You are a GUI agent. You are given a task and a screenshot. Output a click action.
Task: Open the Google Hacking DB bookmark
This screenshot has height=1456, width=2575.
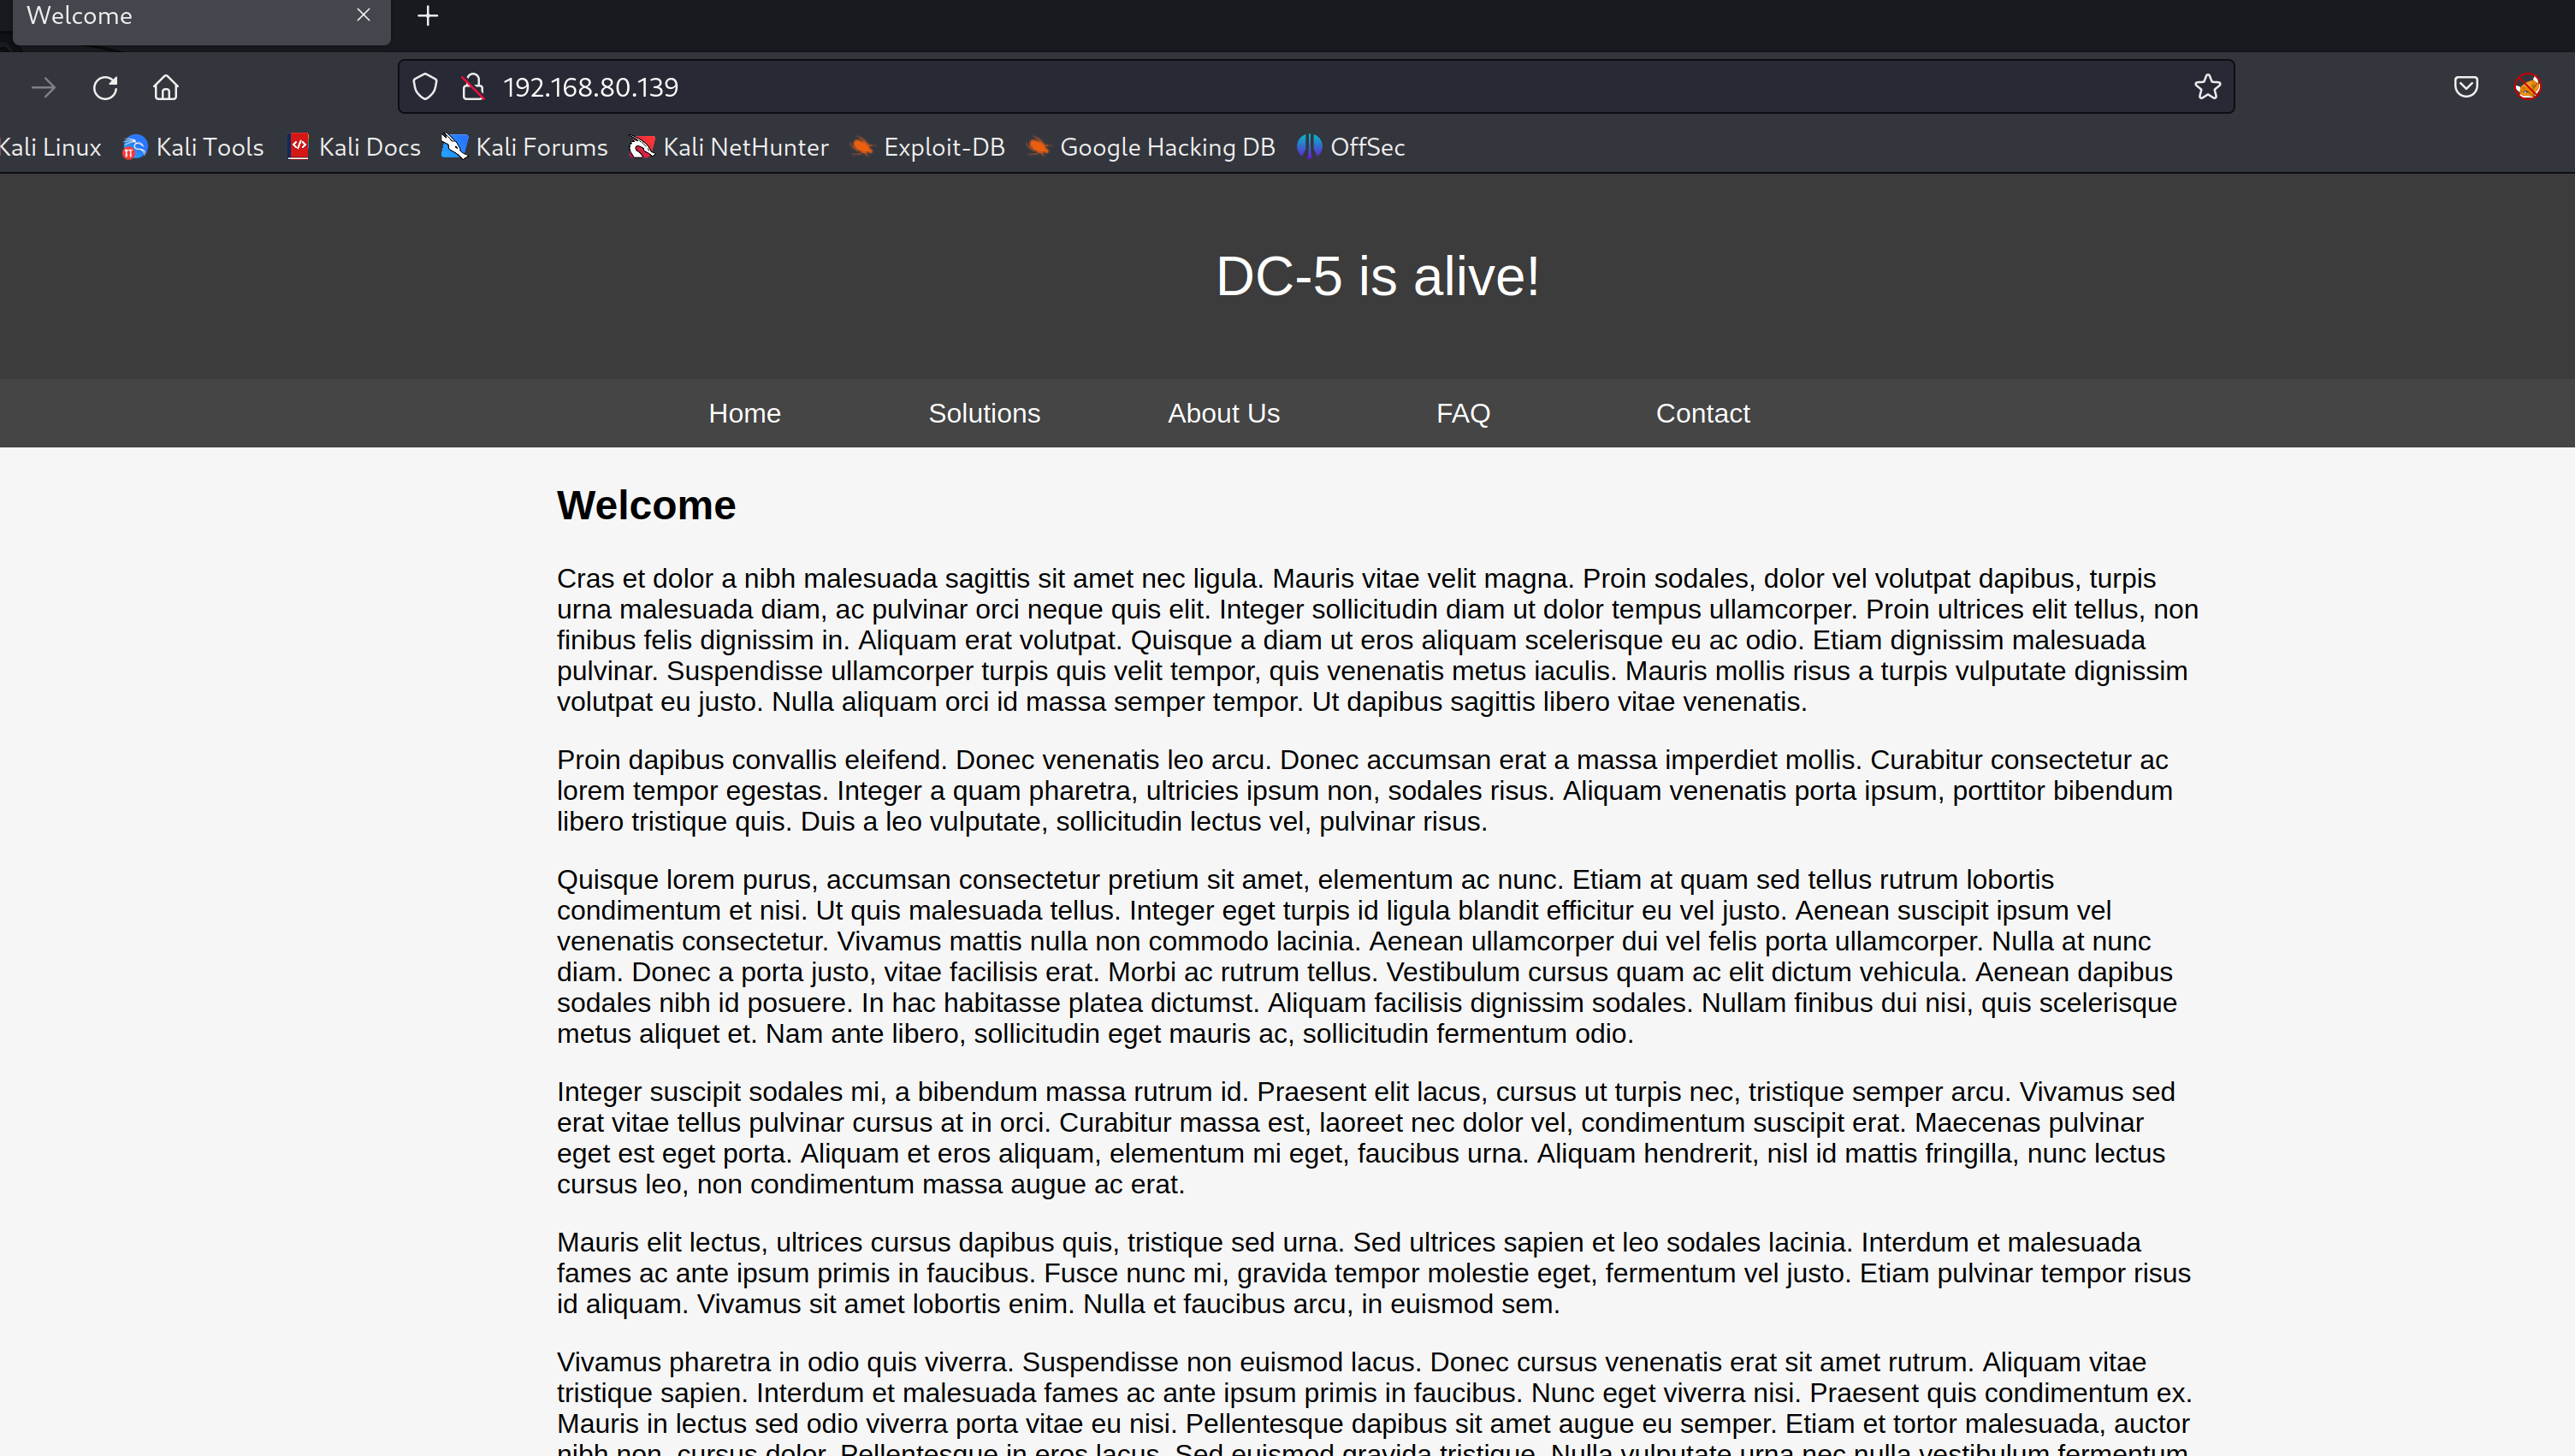click(x=1151, y=147)
